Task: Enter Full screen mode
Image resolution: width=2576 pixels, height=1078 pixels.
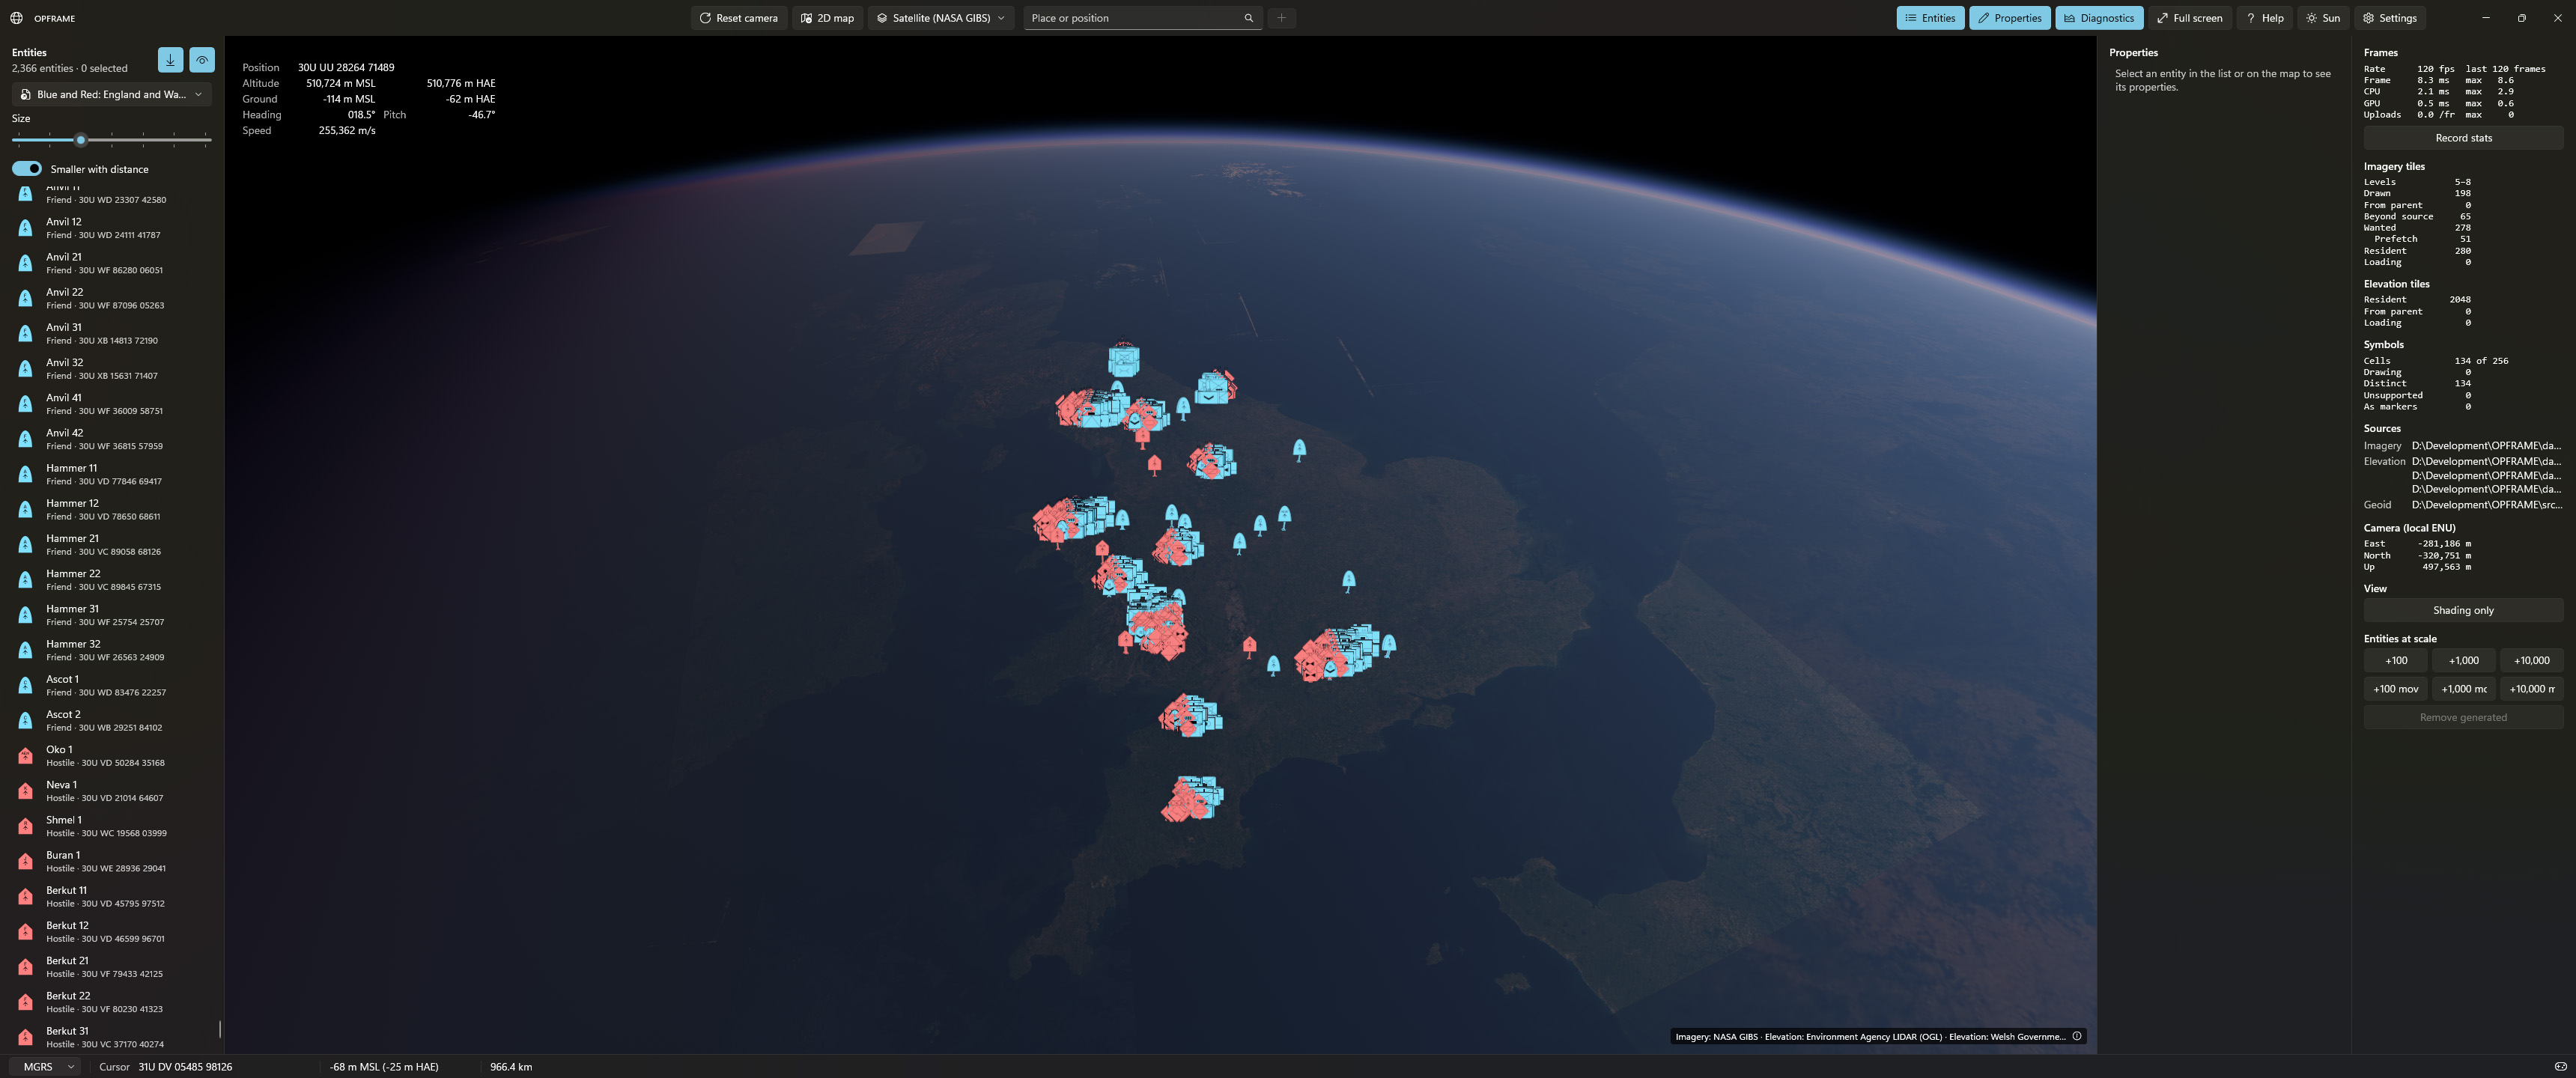Action: [x=2189, y=18]
